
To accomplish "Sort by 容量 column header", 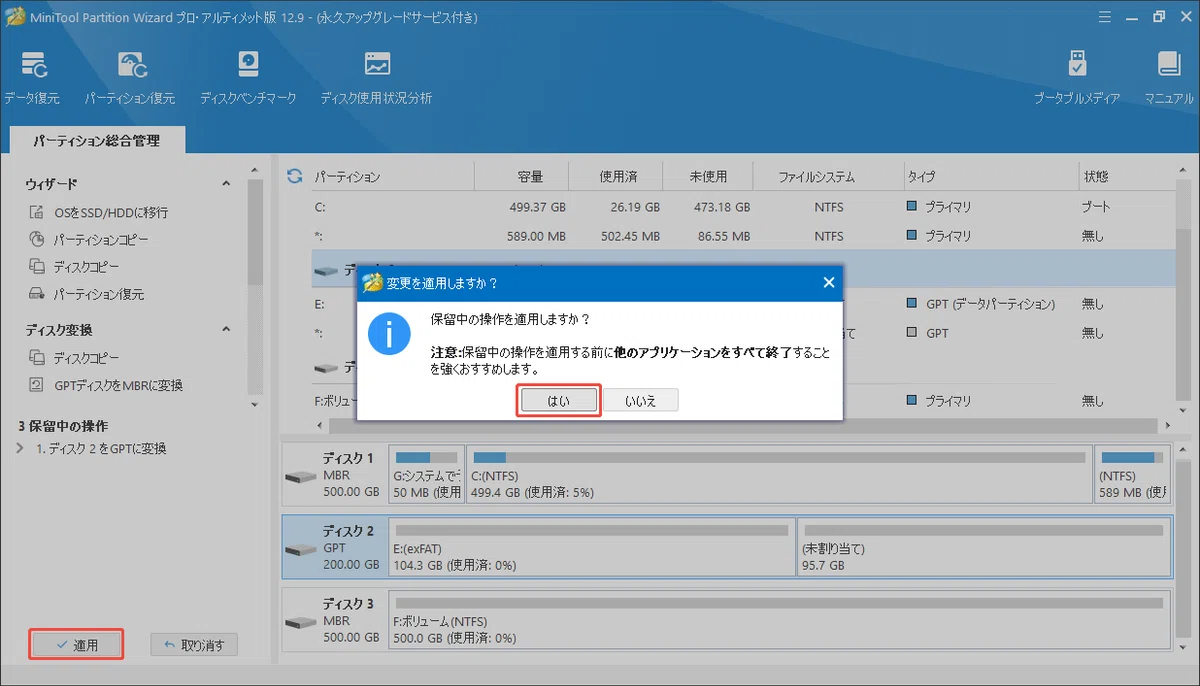I will point(530,177).
